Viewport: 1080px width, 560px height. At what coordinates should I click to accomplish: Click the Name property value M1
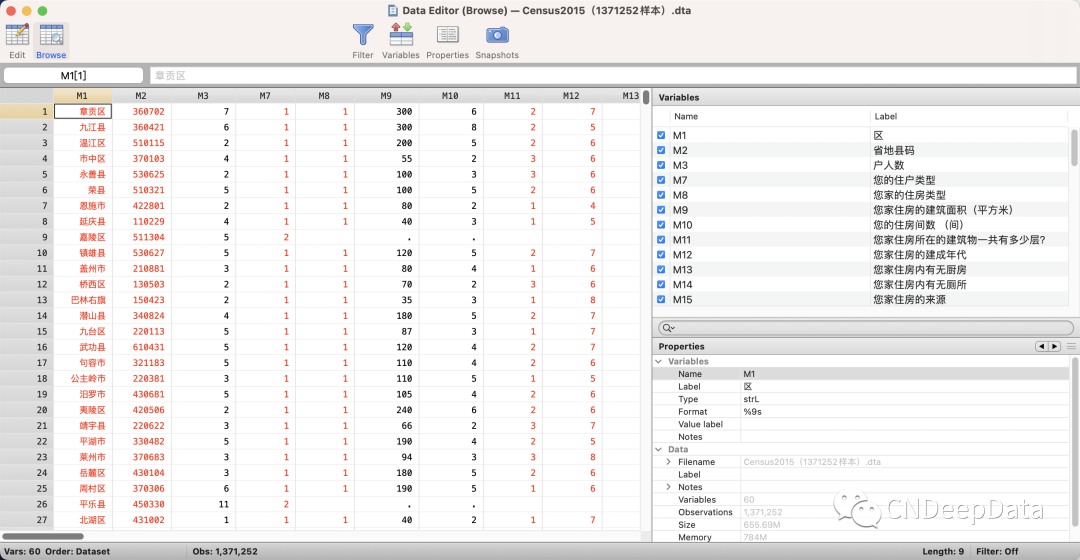pos(749,374)
